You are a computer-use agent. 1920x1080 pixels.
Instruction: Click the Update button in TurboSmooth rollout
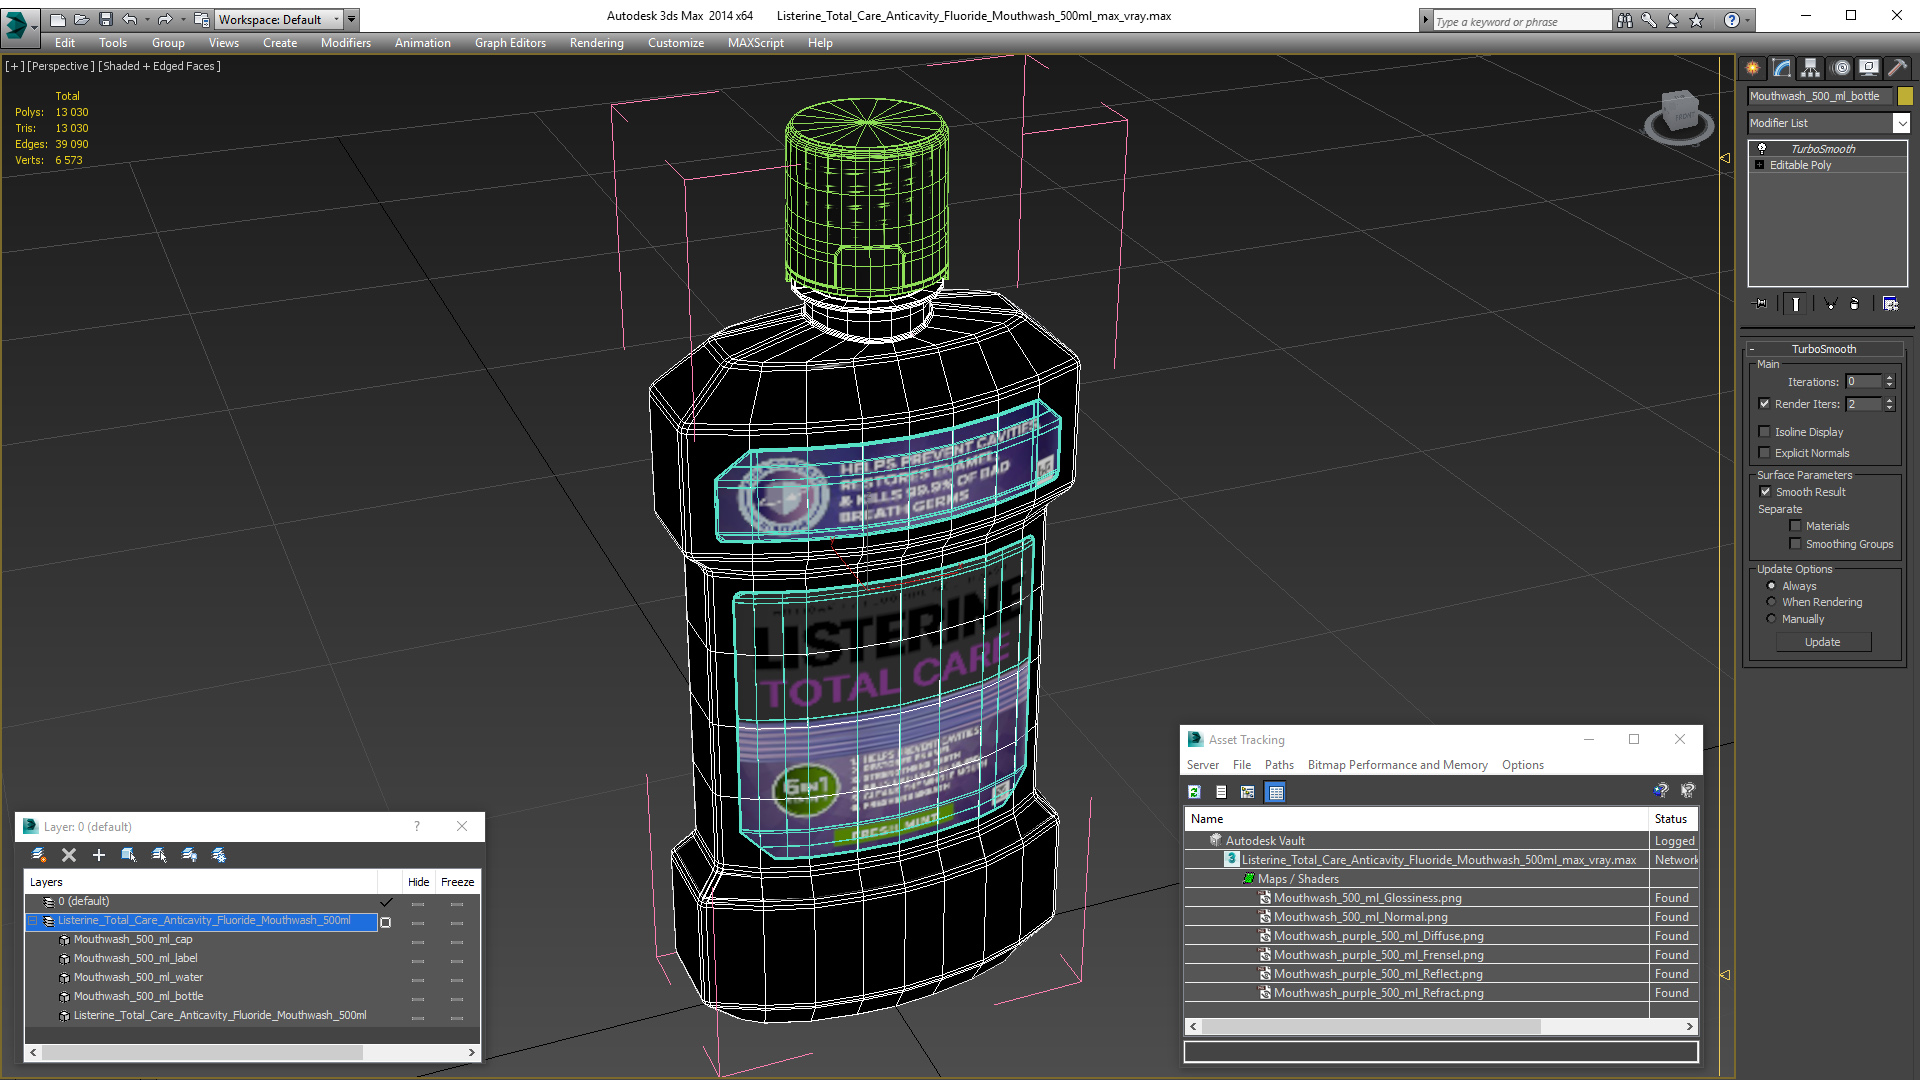1823,642
